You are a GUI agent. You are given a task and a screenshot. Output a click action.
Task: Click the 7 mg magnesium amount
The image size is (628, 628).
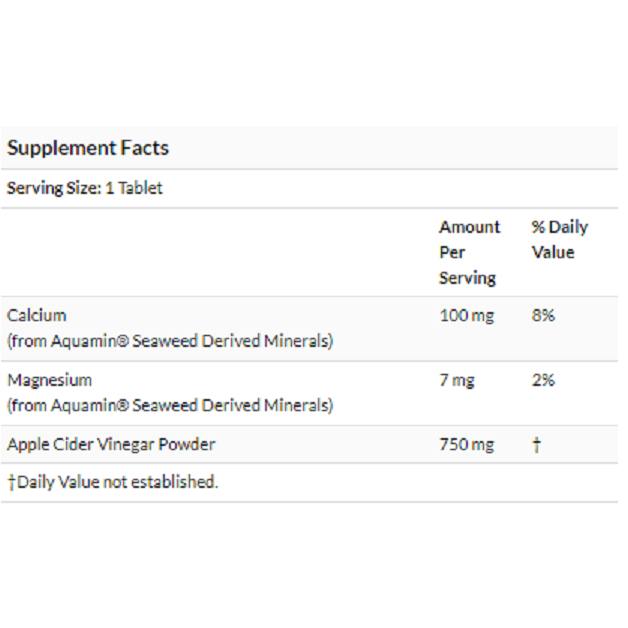[457, 380]
